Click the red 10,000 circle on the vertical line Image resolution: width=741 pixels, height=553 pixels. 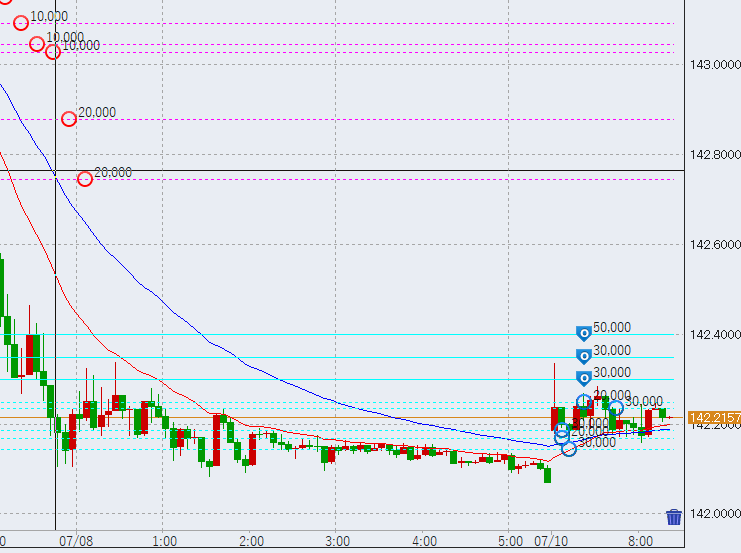[53, 52]
